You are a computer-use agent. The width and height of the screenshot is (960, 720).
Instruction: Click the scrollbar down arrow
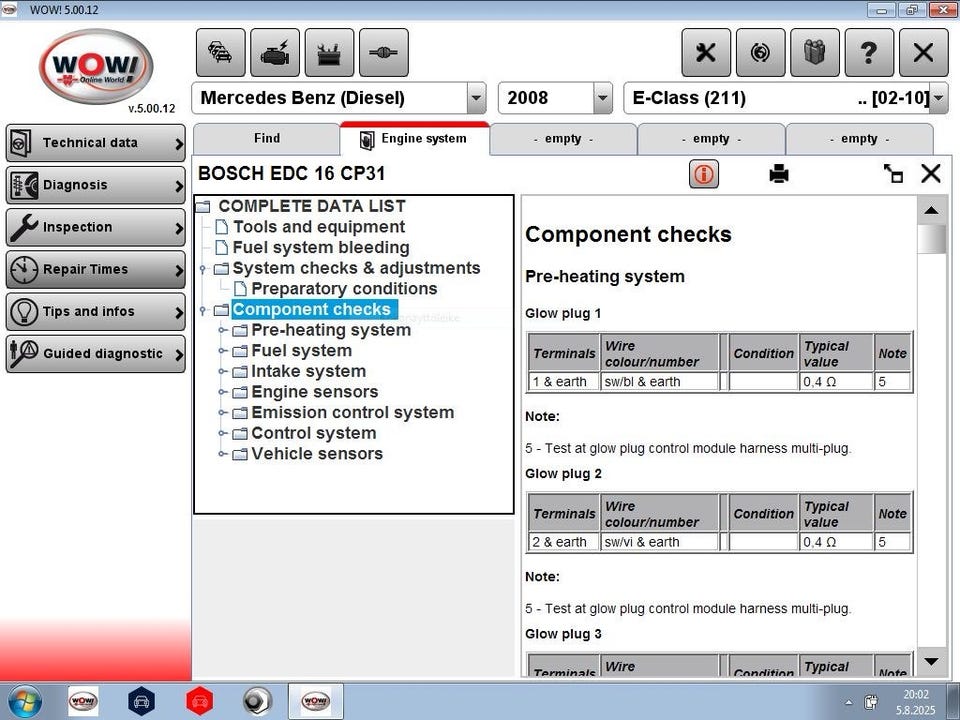pyautogui.click(x=931, y=661)
